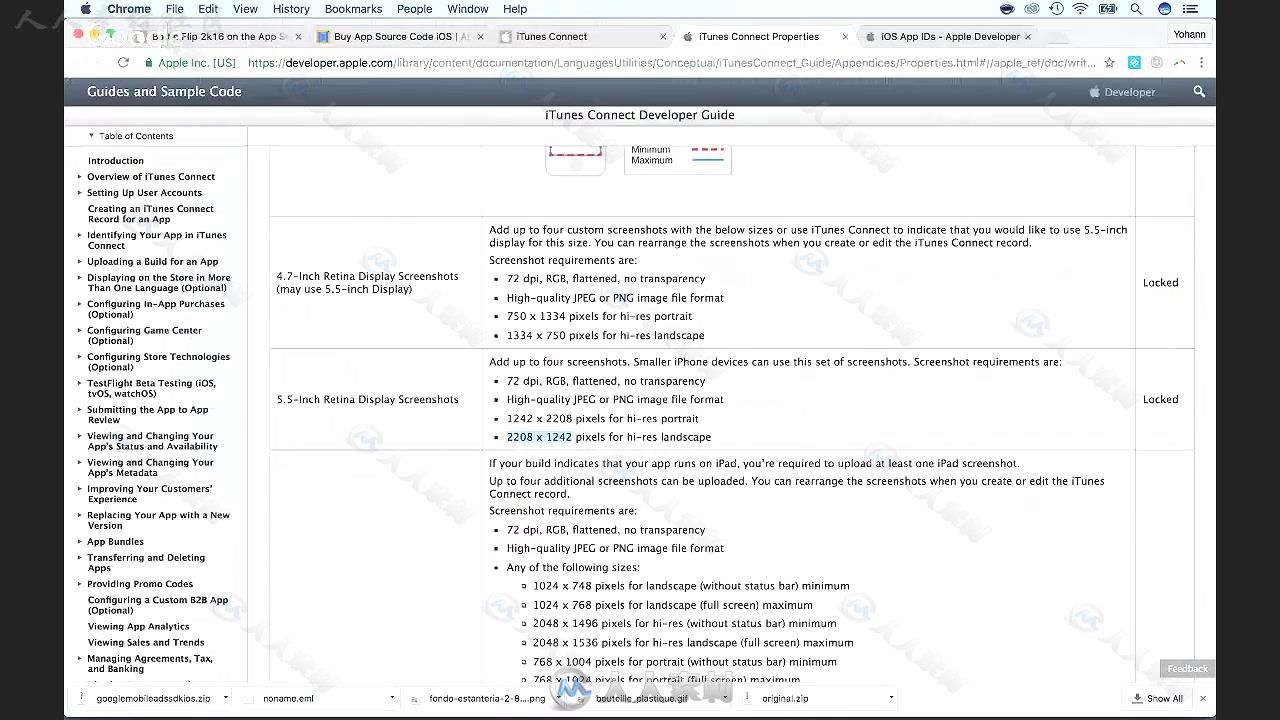This screenshot has width=1280, height=720.
Task: Close the downloads bar
Action: 1203,698
